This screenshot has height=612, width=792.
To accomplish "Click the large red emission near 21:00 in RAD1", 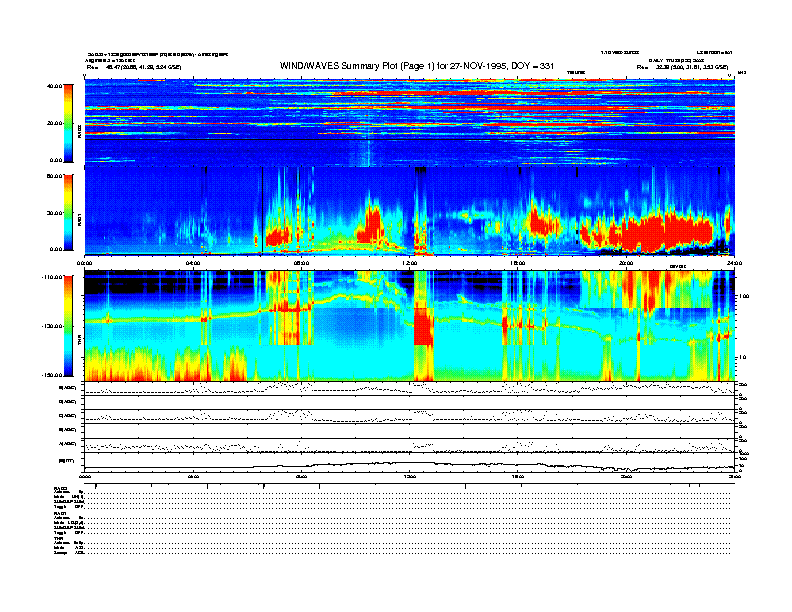I will pos(662,232).
